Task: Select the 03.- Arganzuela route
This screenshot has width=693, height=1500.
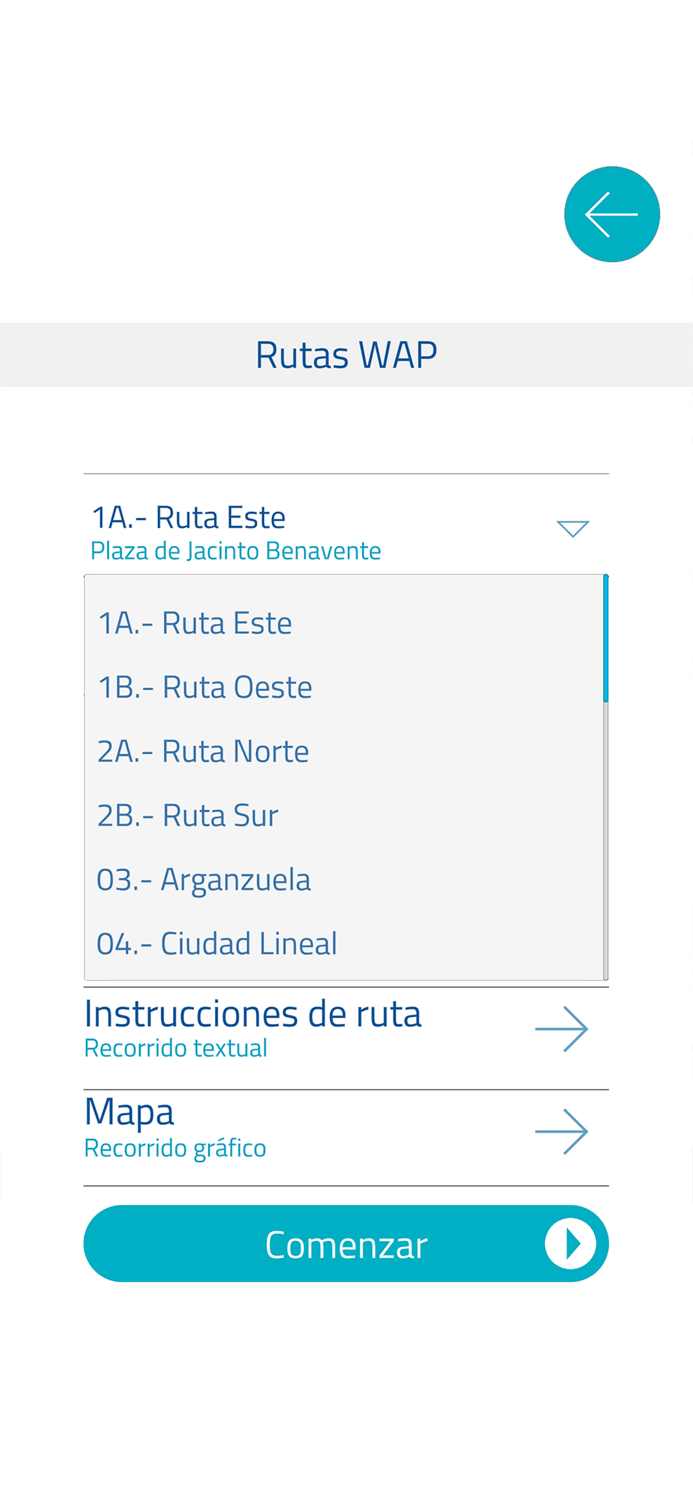Action: tap(203, 878)
